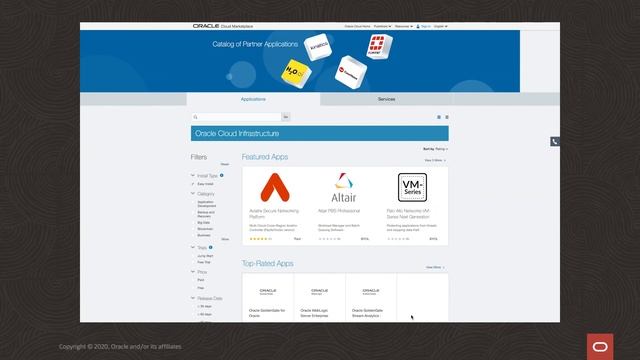Open Palo Alto Networks VM-Series title
The width and height of the screenshot is (640, 360).
pyautogui.click(x=408, y=214)
